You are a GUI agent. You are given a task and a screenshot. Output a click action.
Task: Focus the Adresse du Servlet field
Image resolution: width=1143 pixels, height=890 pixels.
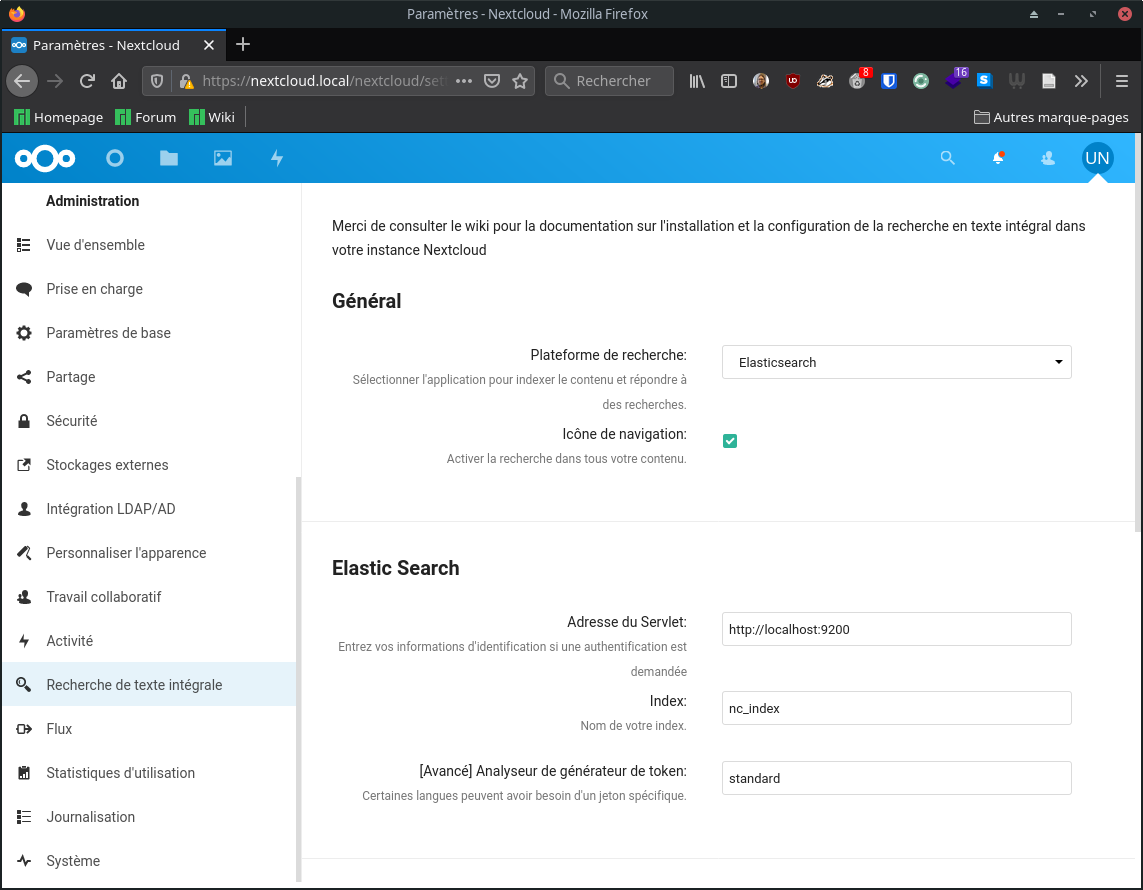[x=897, y=629]
